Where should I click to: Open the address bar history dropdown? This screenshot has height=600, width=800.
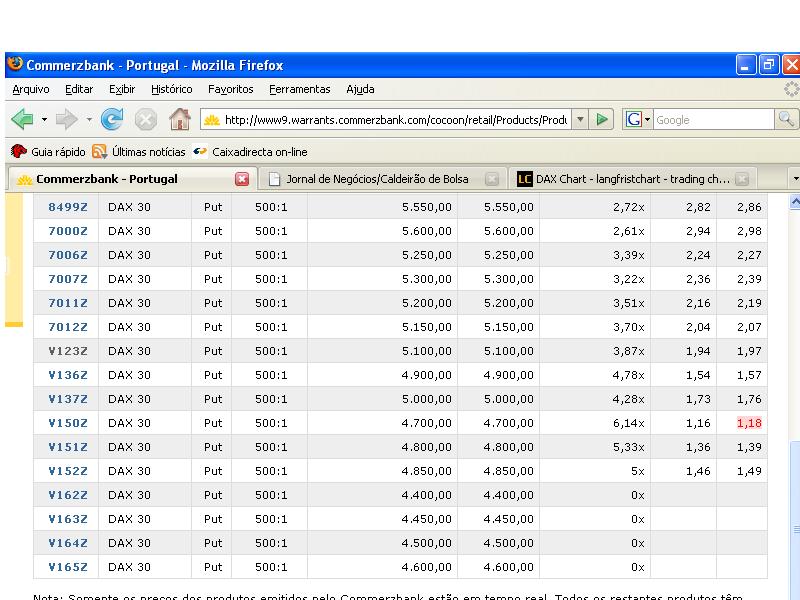[x=580, y=120]
